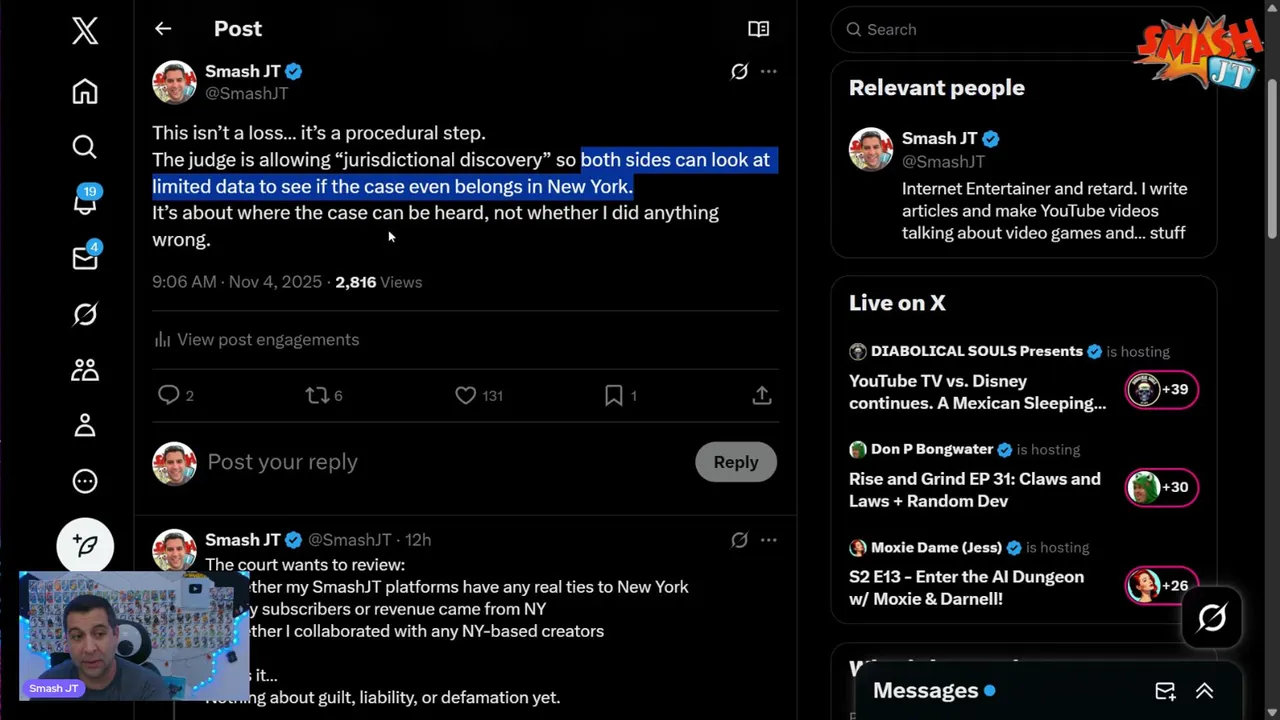Open more options sidebar menu
The width and height of the screenshot is (1280, 720).
[85, 481]
